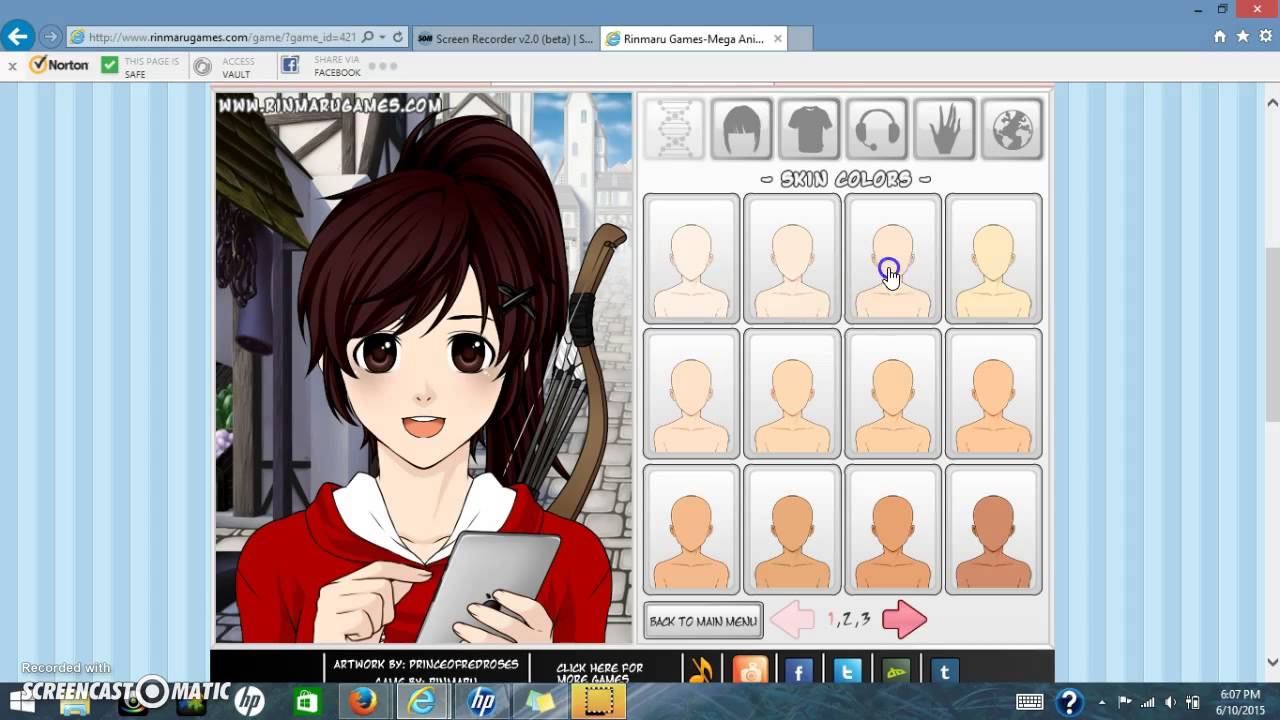Open Norton toolbar more options dots
The height and width of the screenshot is (720, 1280).
[x=383, y=66]
